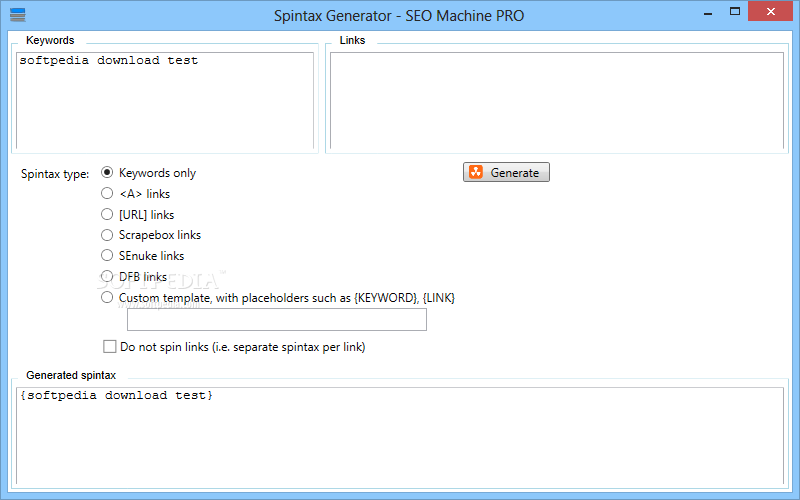Focus the Links text area
This screenshot has height=500, width=800.
[x=557, y=101]
